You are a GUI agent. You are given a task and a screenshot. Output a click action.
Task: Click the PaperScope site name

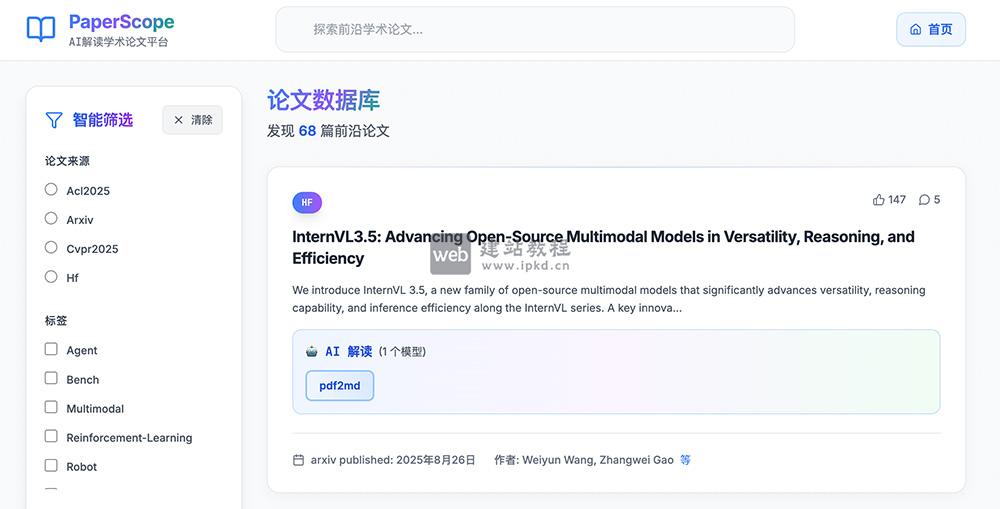121,22
